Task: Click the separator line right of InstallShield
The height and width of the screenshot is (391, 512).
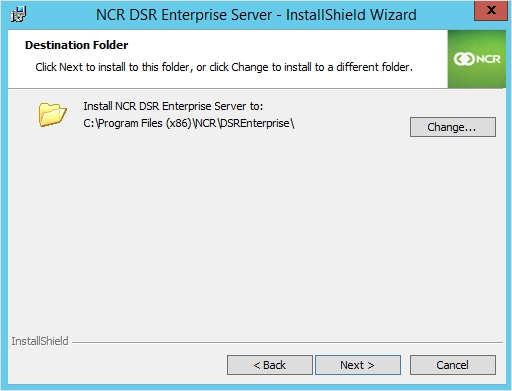Action: 287,342
